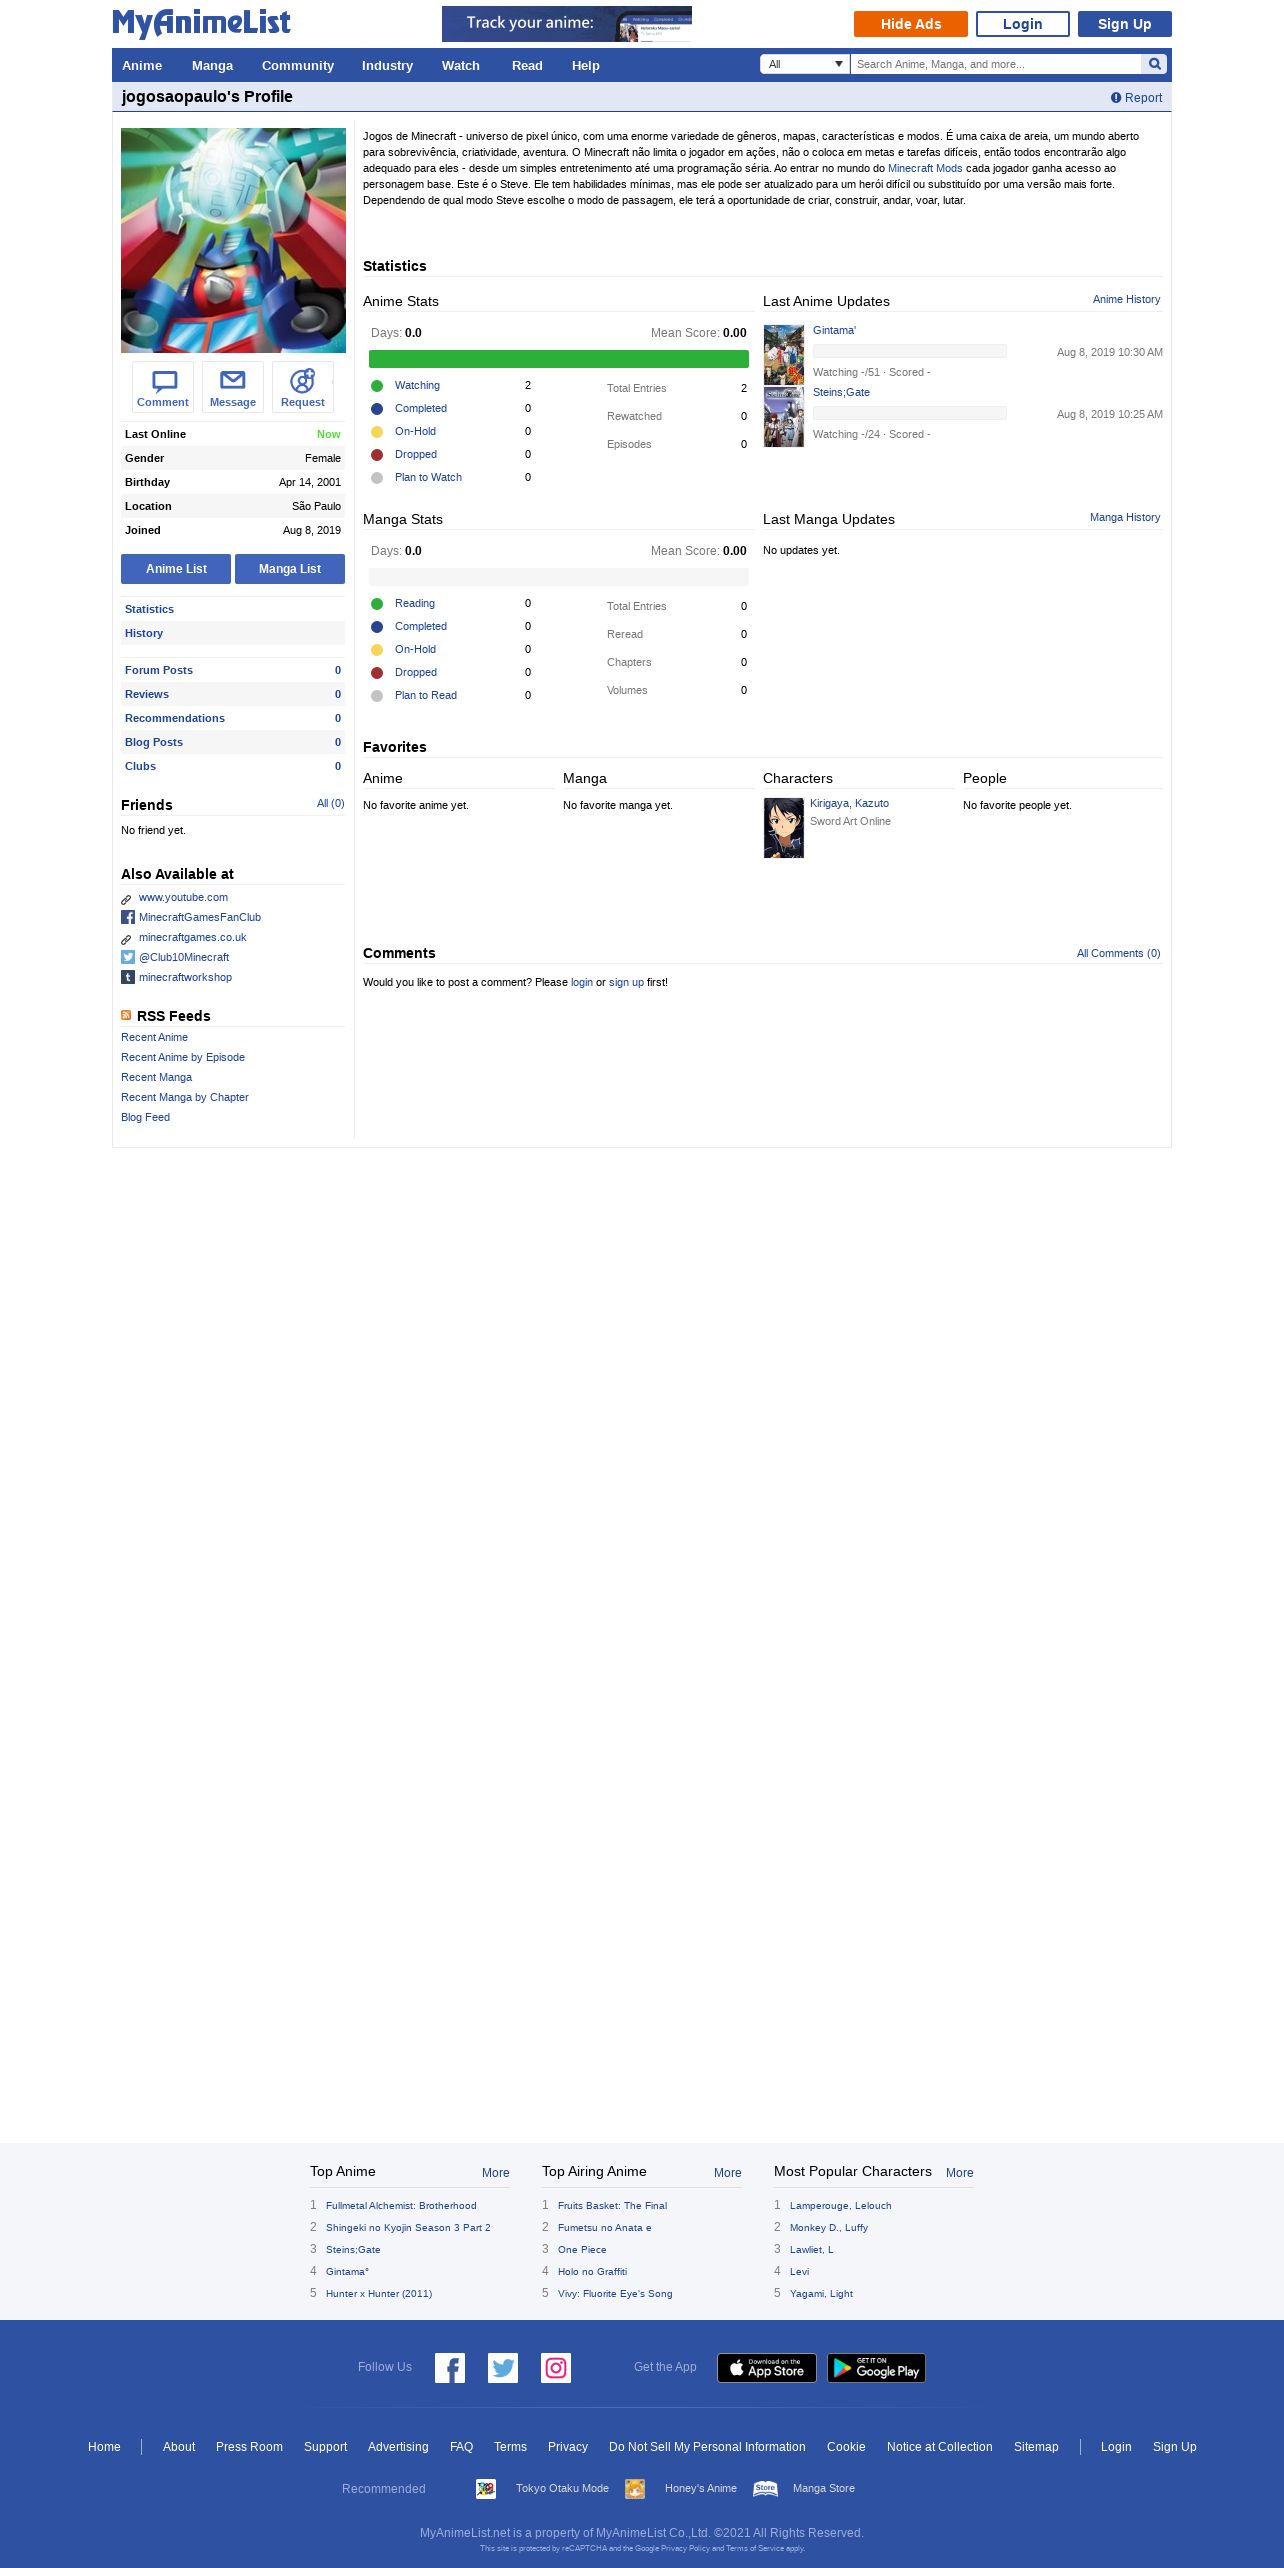
Task: Open the Manga menu
Action: coord(212,65)
